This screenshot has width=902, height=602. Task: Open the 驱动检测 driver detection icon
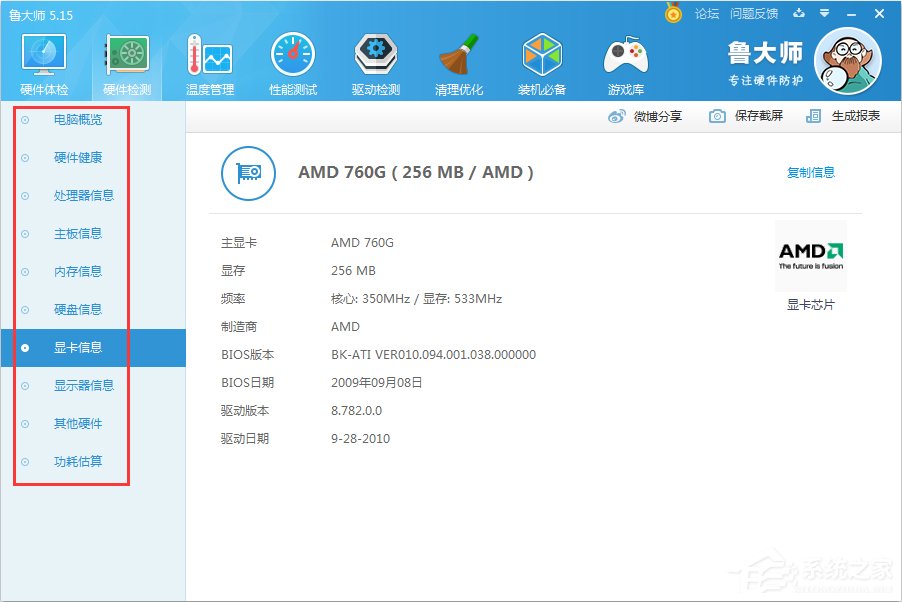(376, 55)
